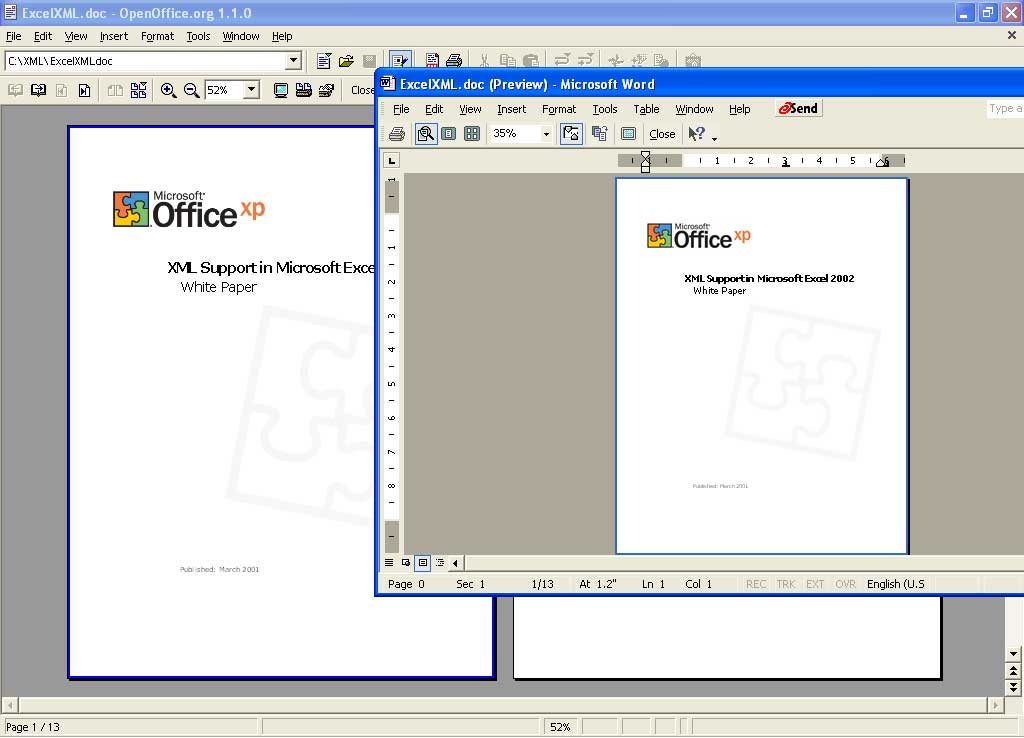Go to next page in OpenOffice preview
Screen dimensions: 1024x738
coord(39,90)
